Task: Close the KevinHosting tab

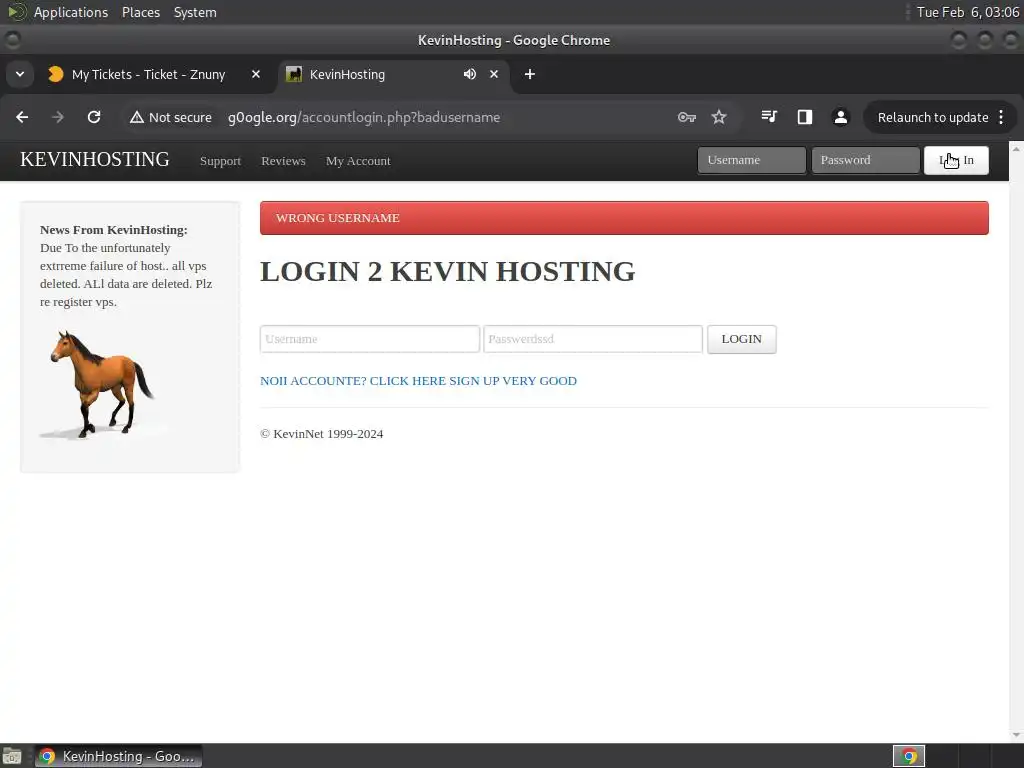Action: click(494, 74)
